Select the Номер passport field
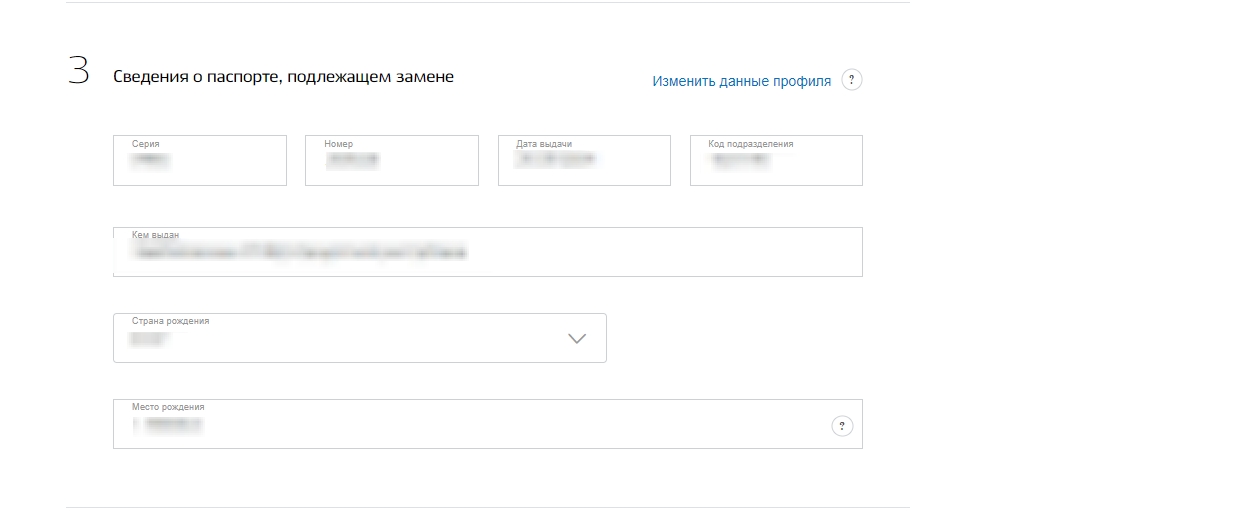1240x511 pixels. (x=392, y=160)
